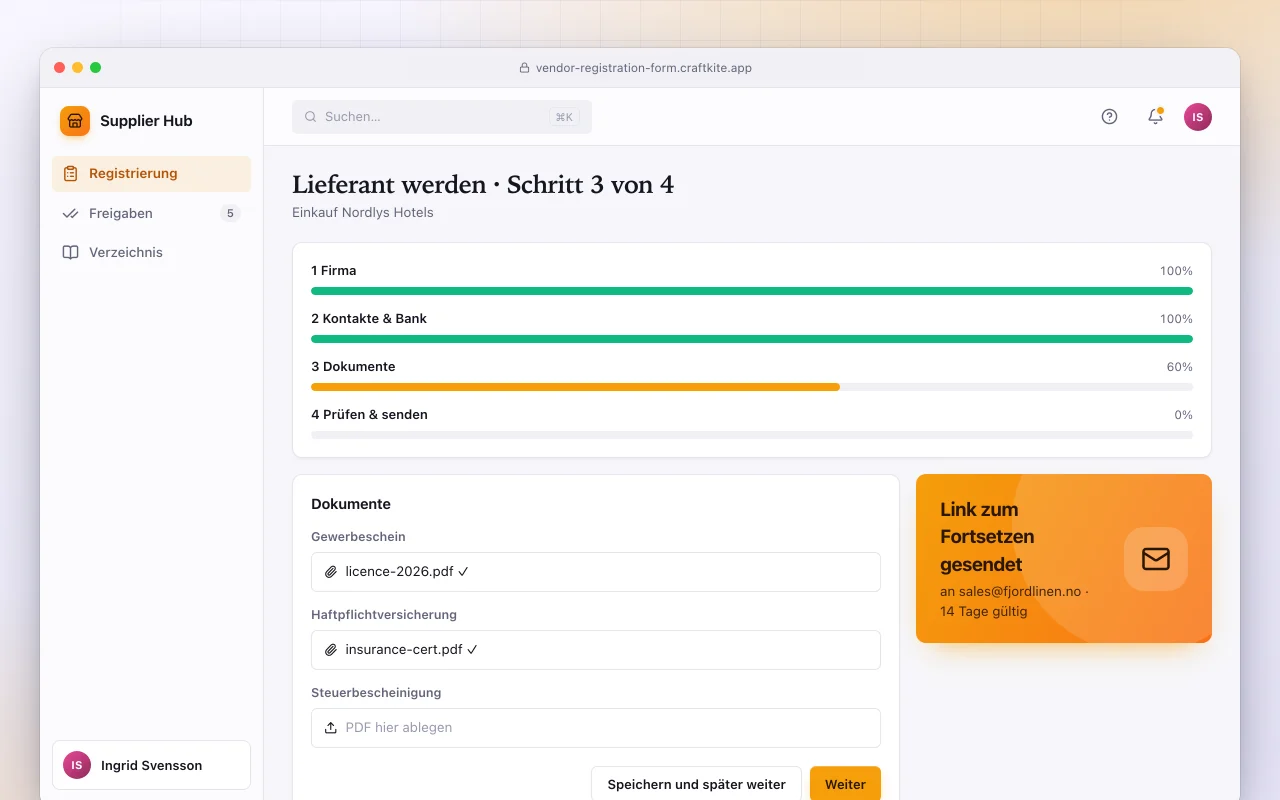The width and height of the screenshot is (1280, 800).
Task: Open the Registrierung sidebar item
Action: coord(151,174)
